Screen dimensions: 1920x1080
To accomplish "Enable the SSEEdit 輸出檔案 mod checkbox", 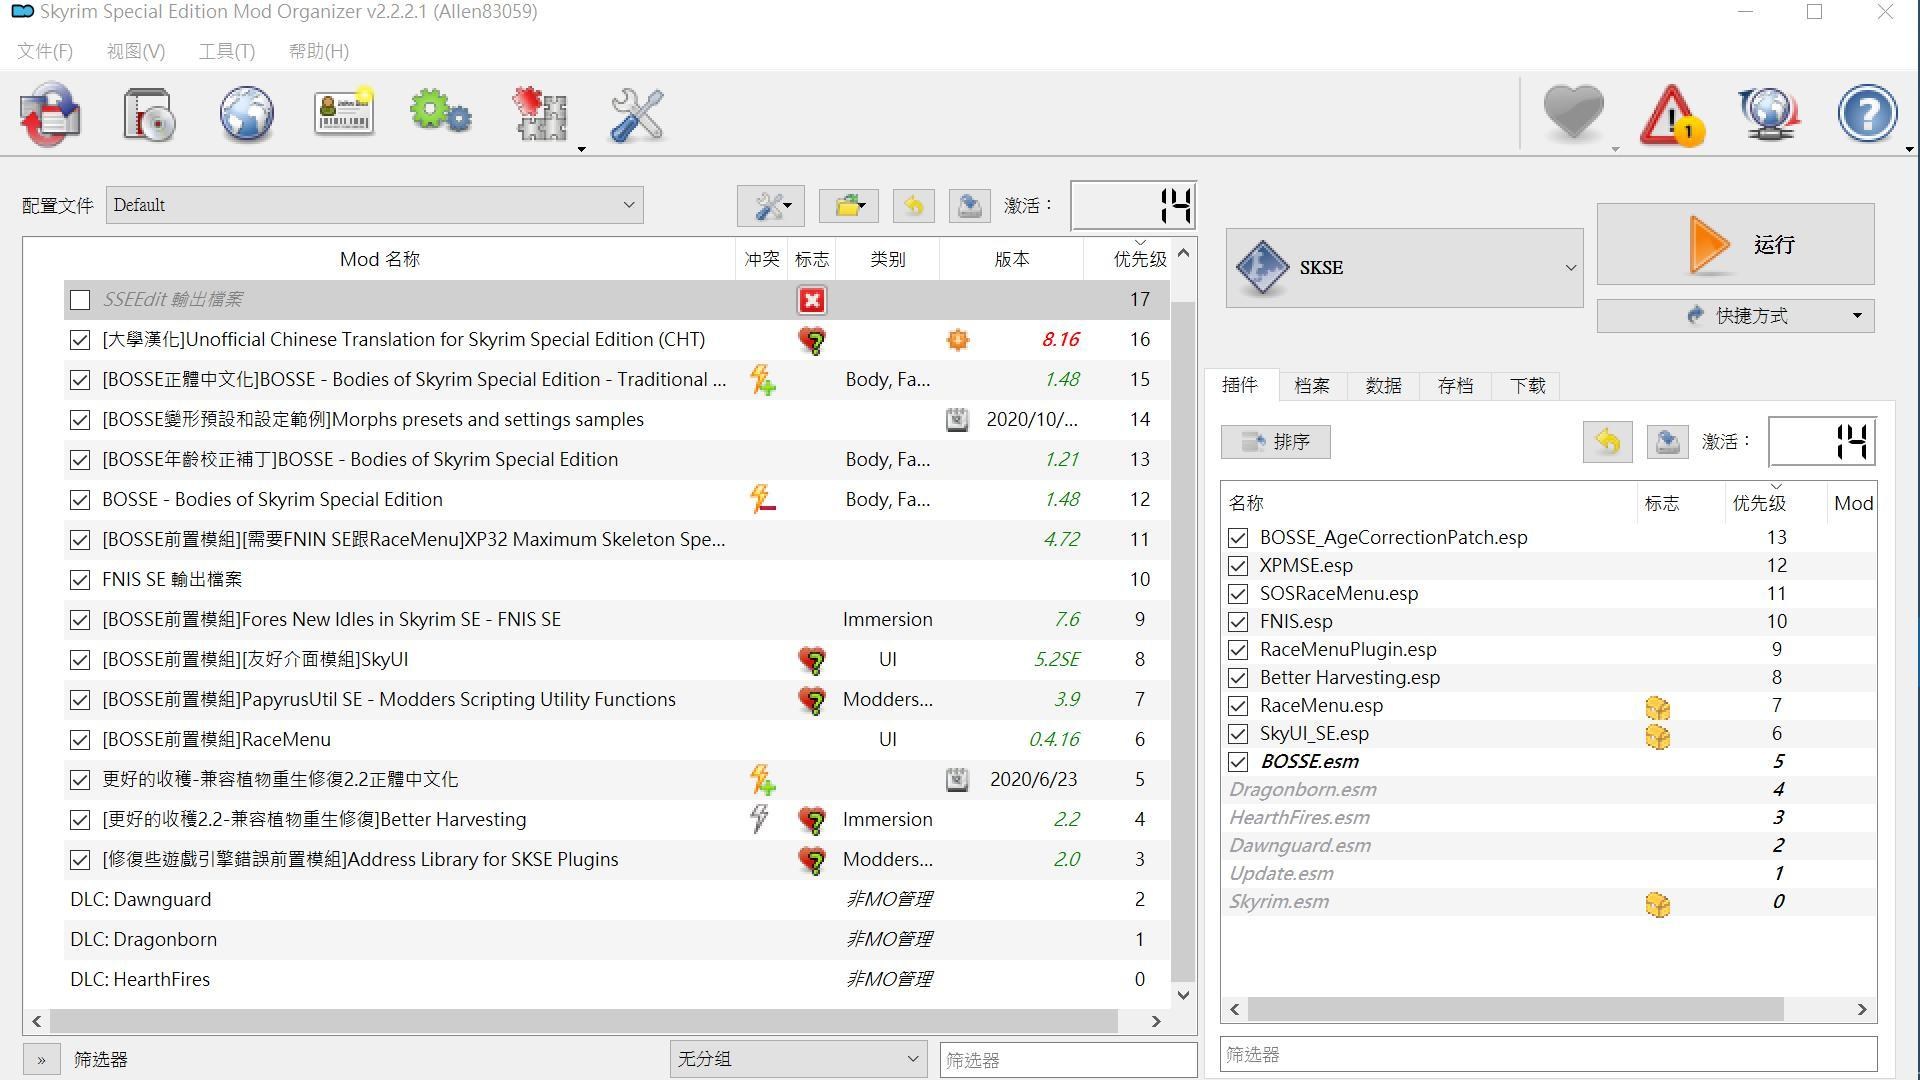I will pyautogui.click(x=80, y=300).
